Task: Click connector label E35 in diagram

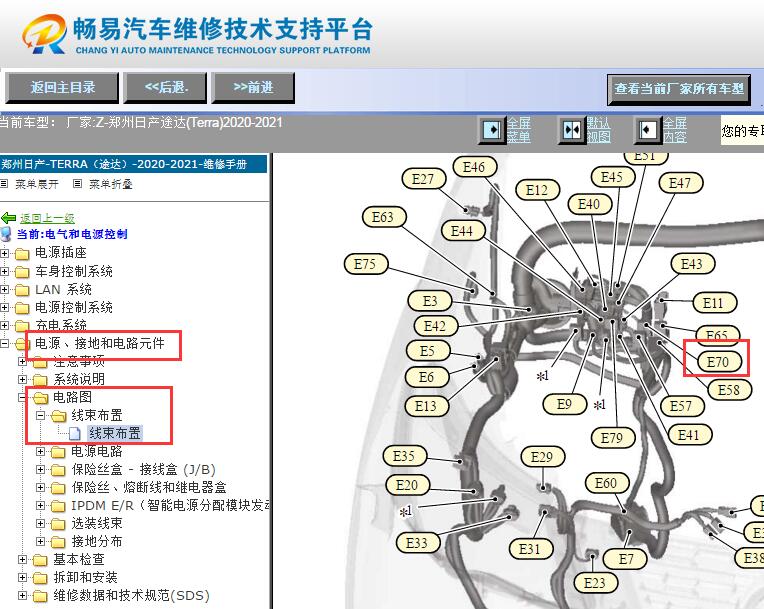Action: pyautogui.click(x=404, y=456)
